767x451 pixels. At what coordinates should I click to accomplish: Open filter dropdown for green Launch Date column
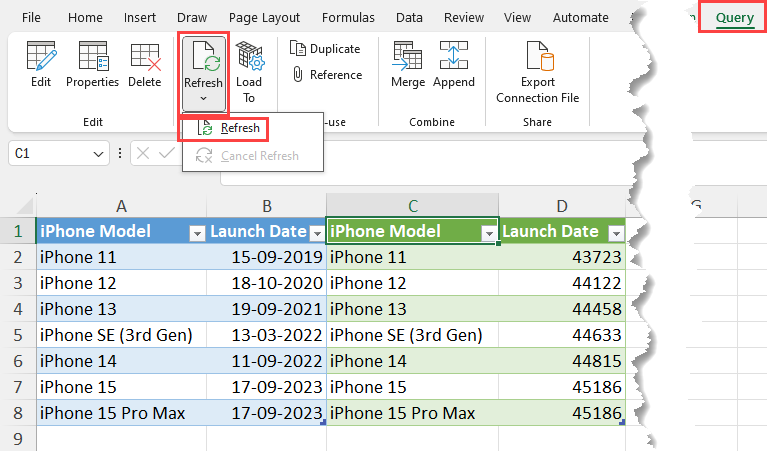(x=616, y=234)
